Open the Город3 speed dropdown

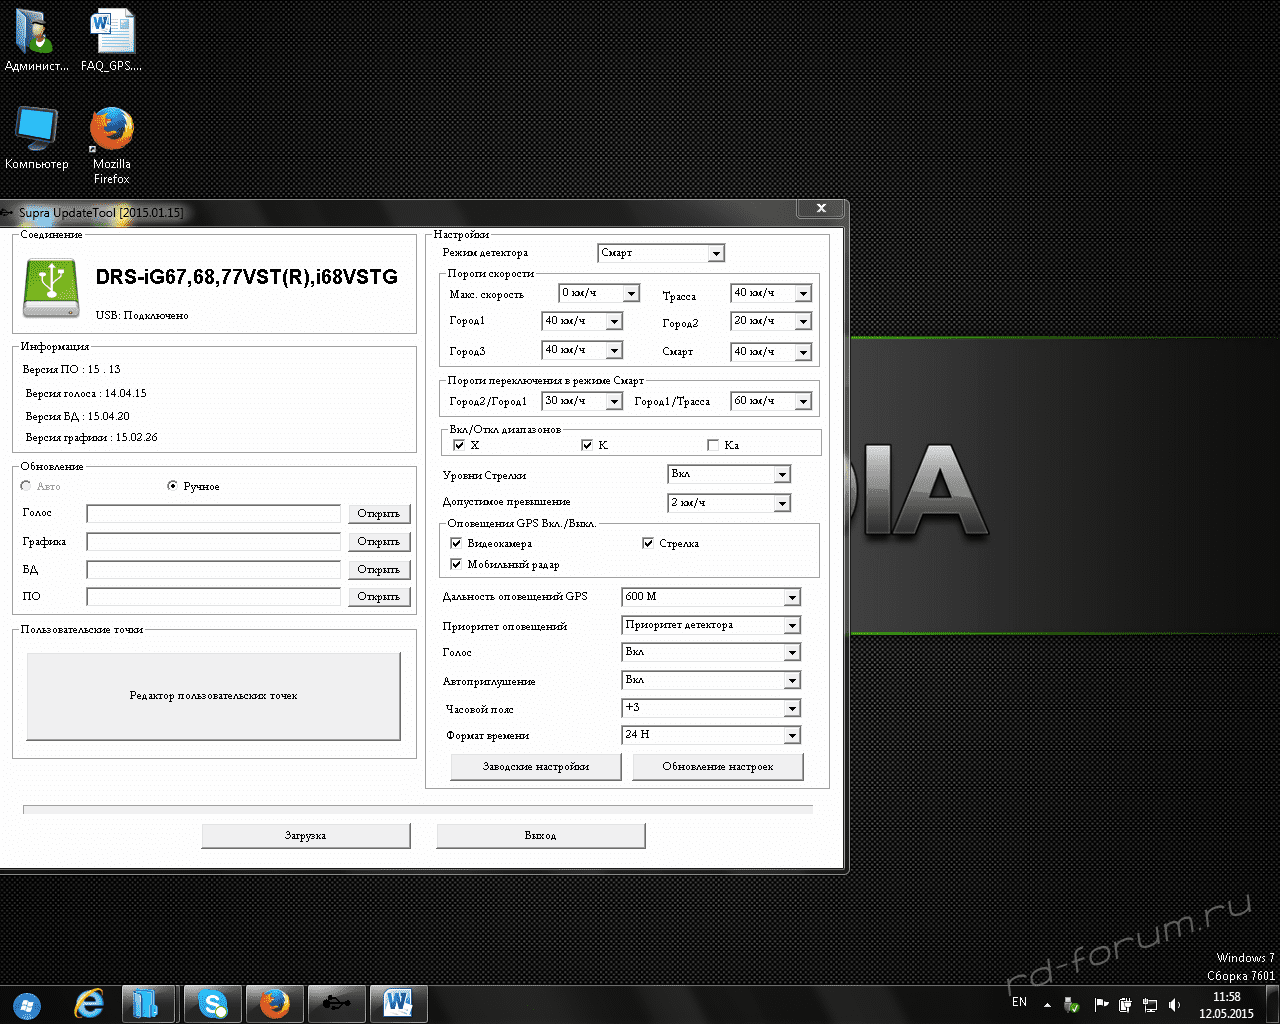coord(583,350)
